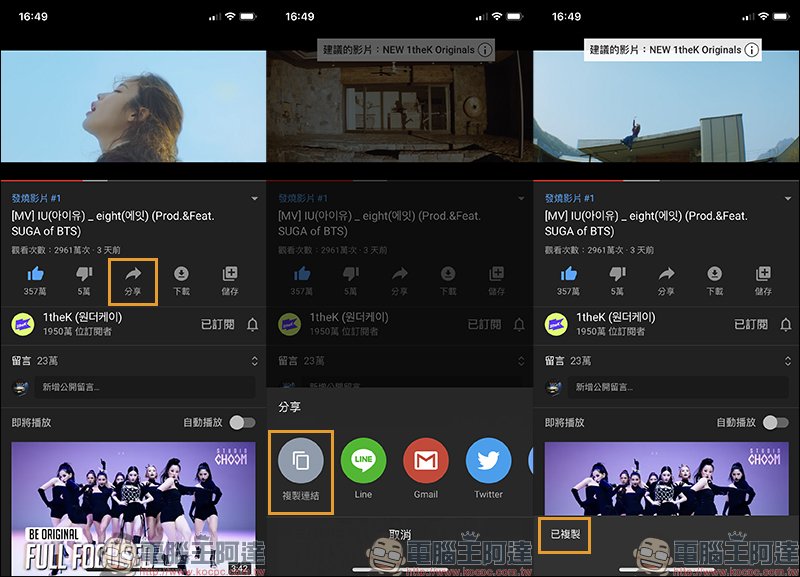Image resolution: width=800 pixels, height=577 pixels.
Task: Tap 已訂閱 subscribed button in left screen
Action: point(218,324)
